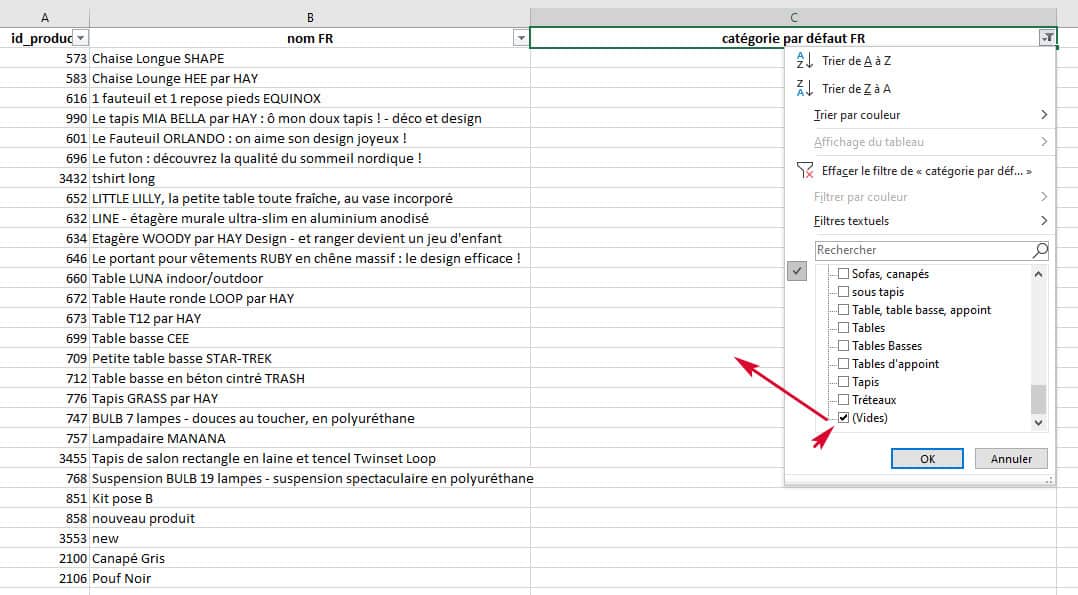Uncheck the (Vides) checkbox
The image size is (1078, 595).
point(844,418)
